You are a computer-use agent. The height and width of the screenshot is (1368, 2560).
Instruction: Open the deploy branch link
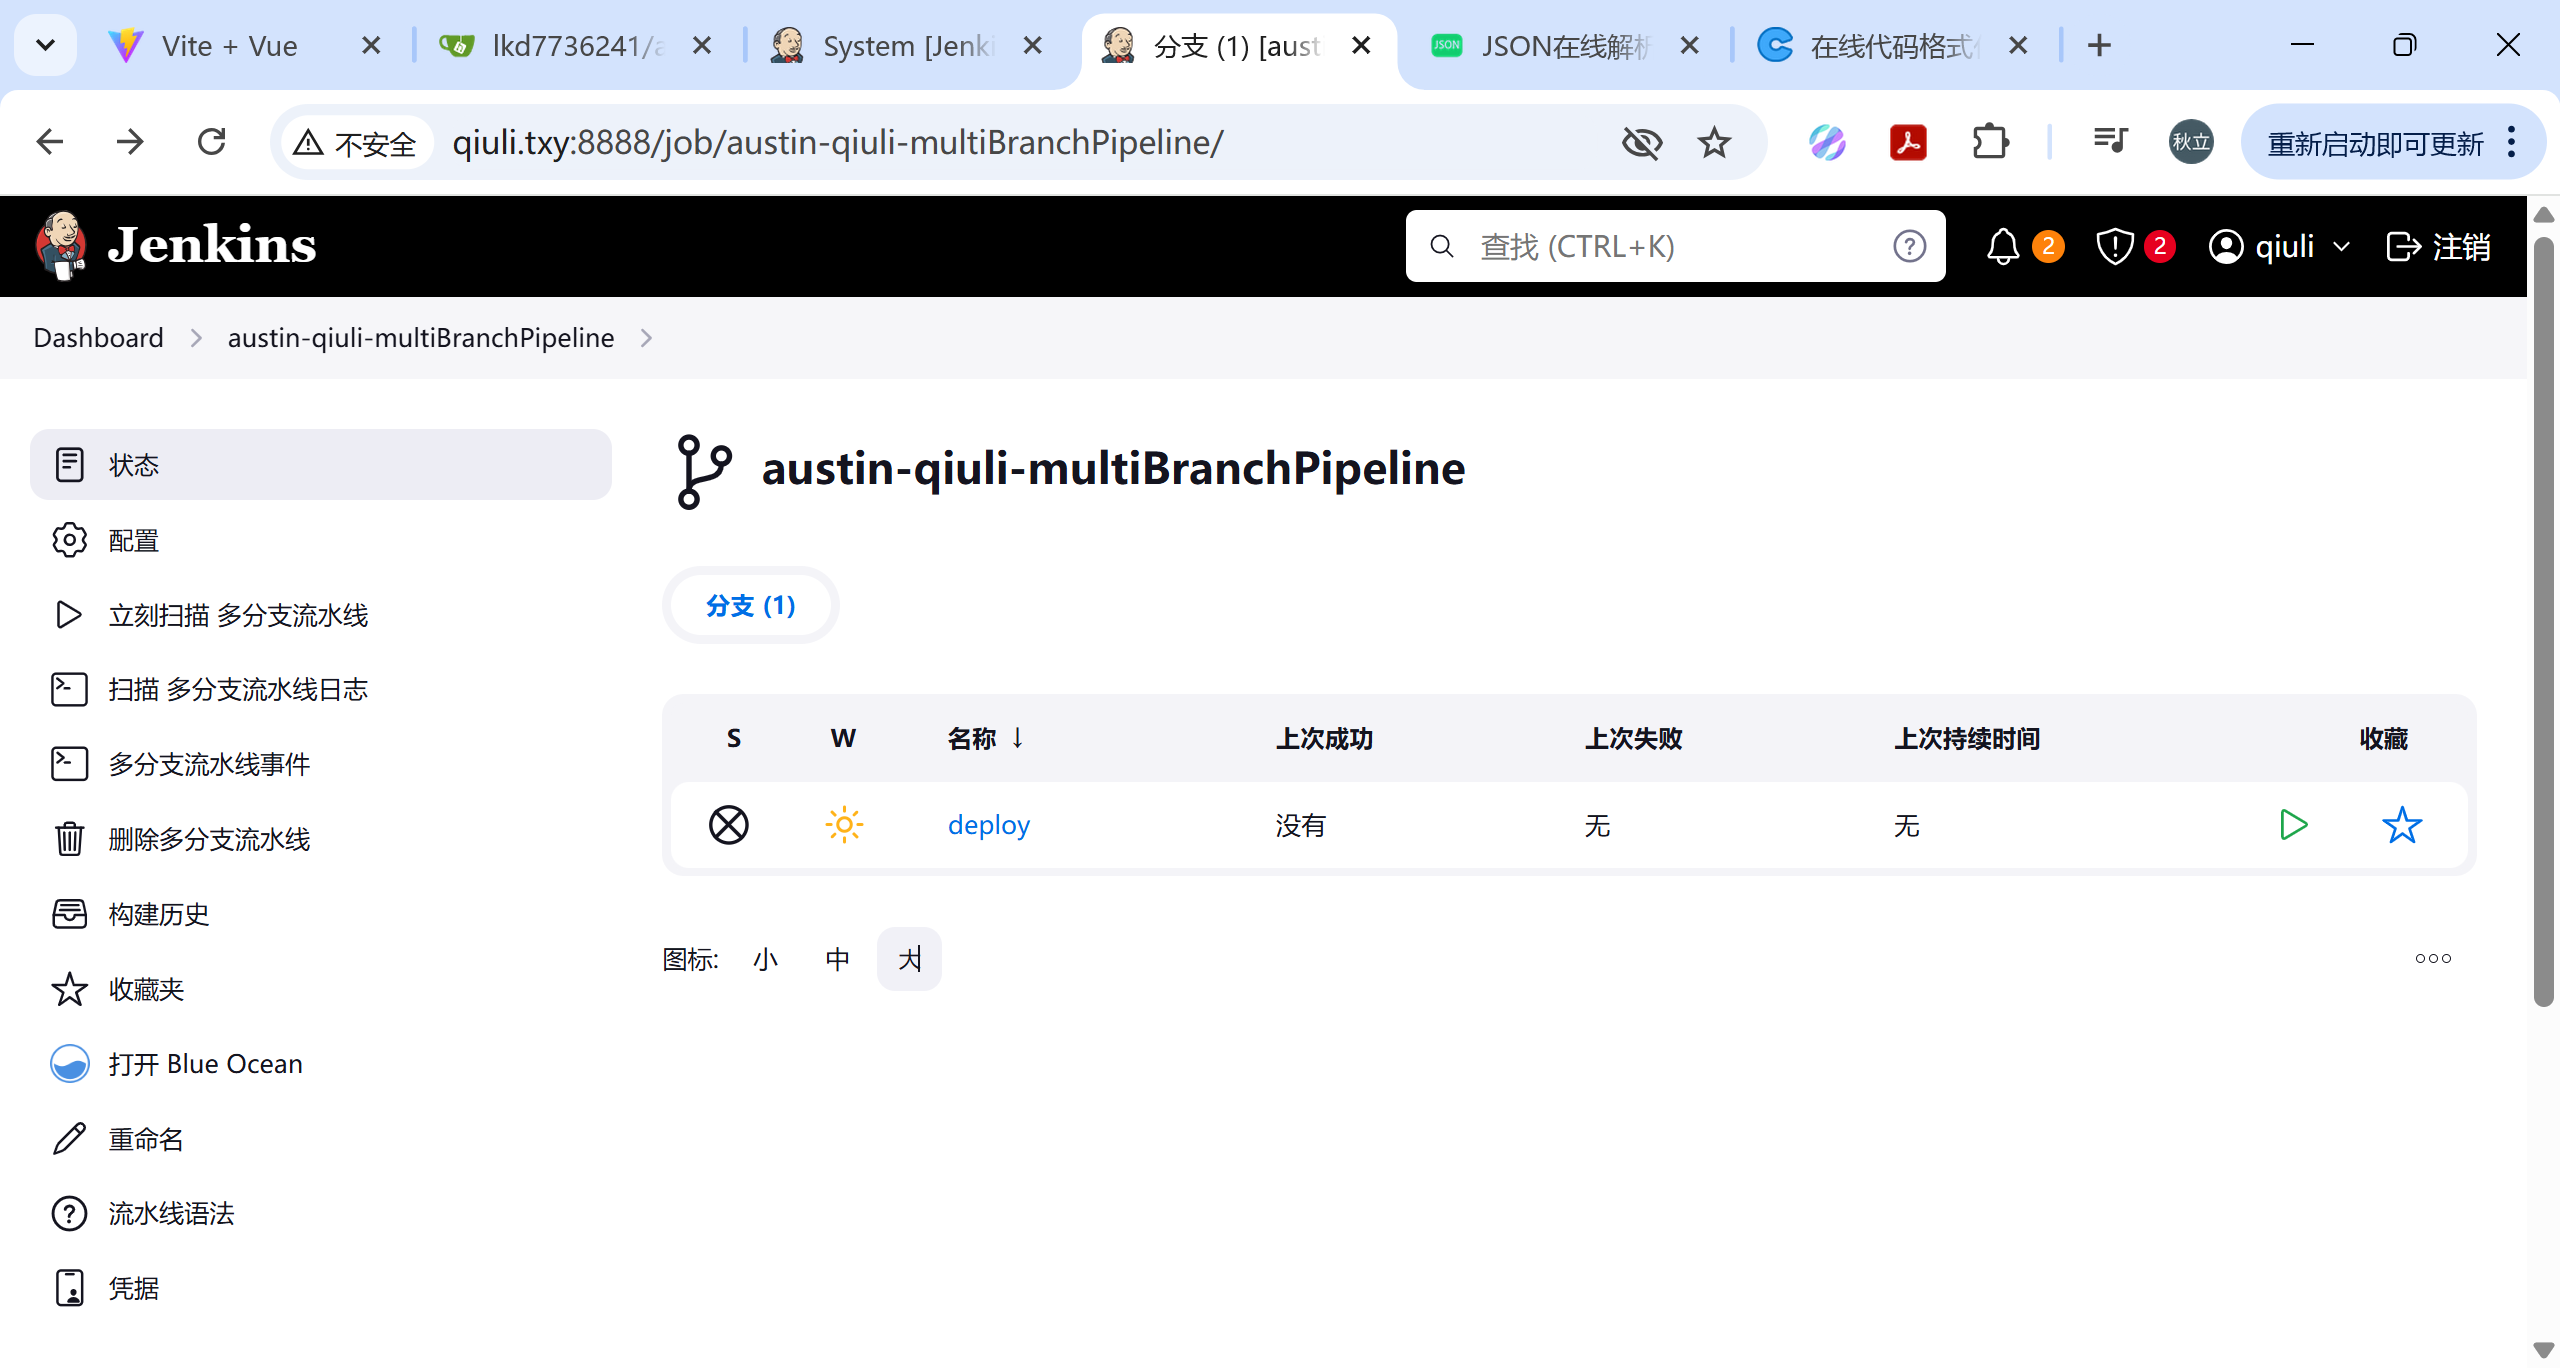tap(988, 825)
